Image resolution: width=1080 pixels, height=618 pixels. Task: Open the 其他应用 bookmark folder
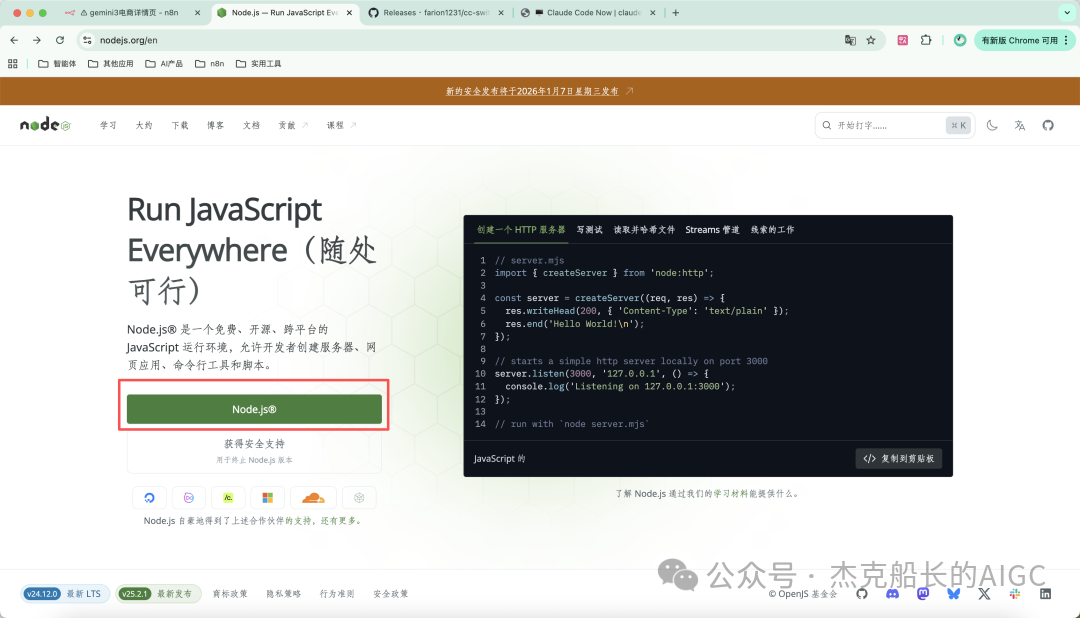[x=111, y=63]
